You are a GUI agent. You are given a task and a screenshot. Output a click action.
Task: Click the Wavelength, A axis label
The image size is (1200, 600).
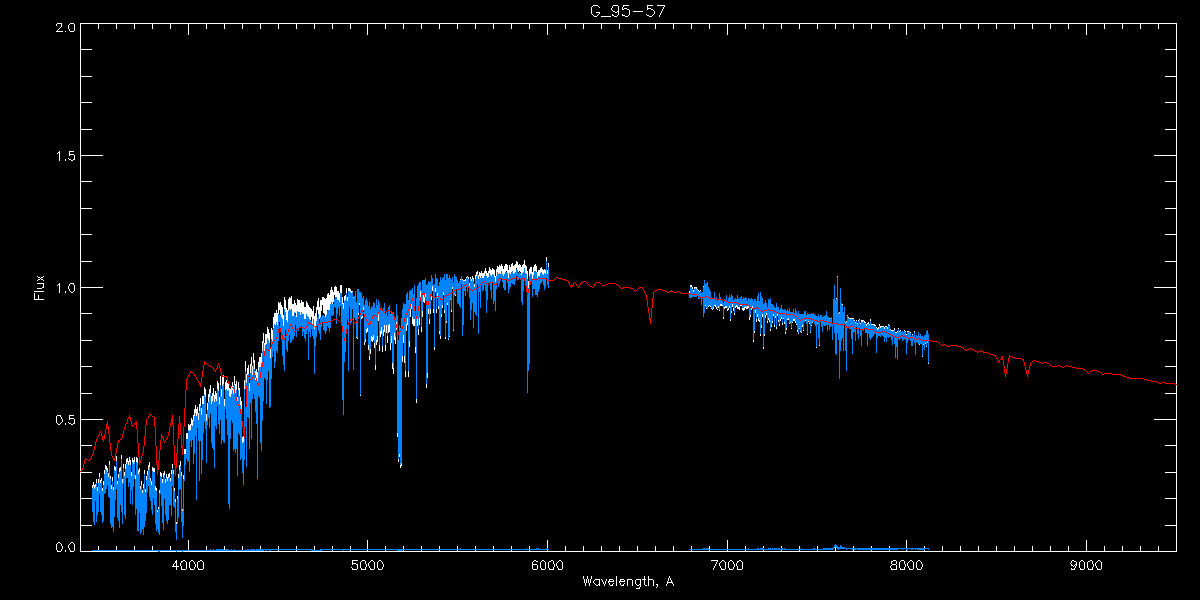point(628,581)
